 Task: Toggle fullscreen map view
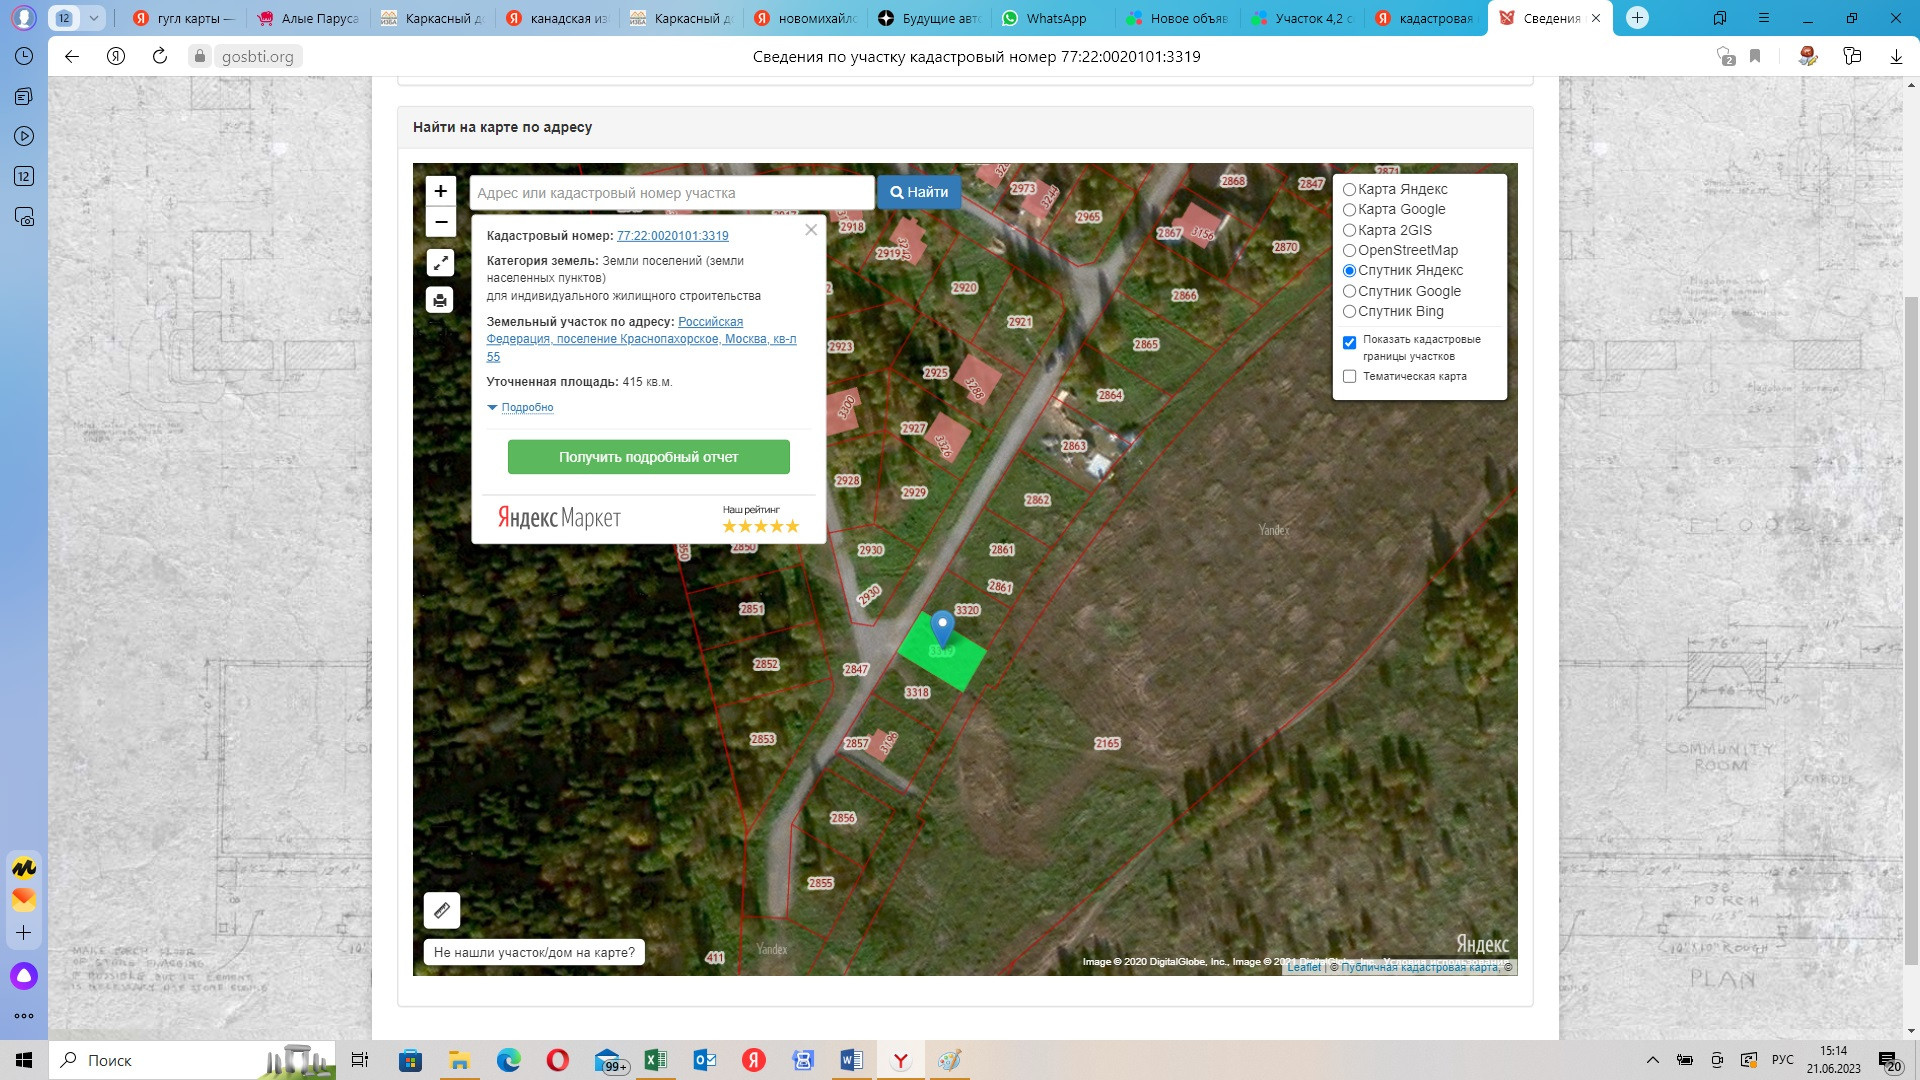coord(440,263)
